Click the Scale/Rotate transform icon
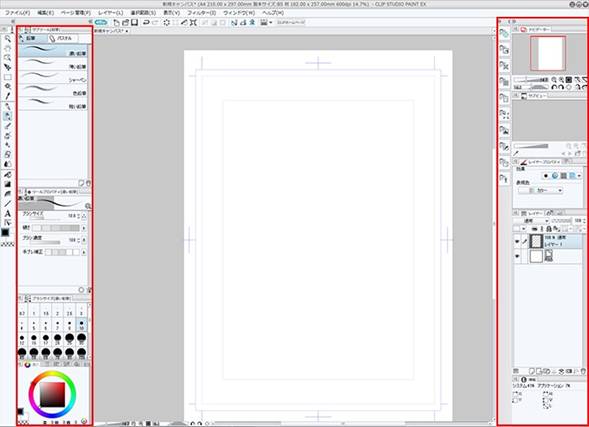The image size is (589, 427). (x=193, y=23)
